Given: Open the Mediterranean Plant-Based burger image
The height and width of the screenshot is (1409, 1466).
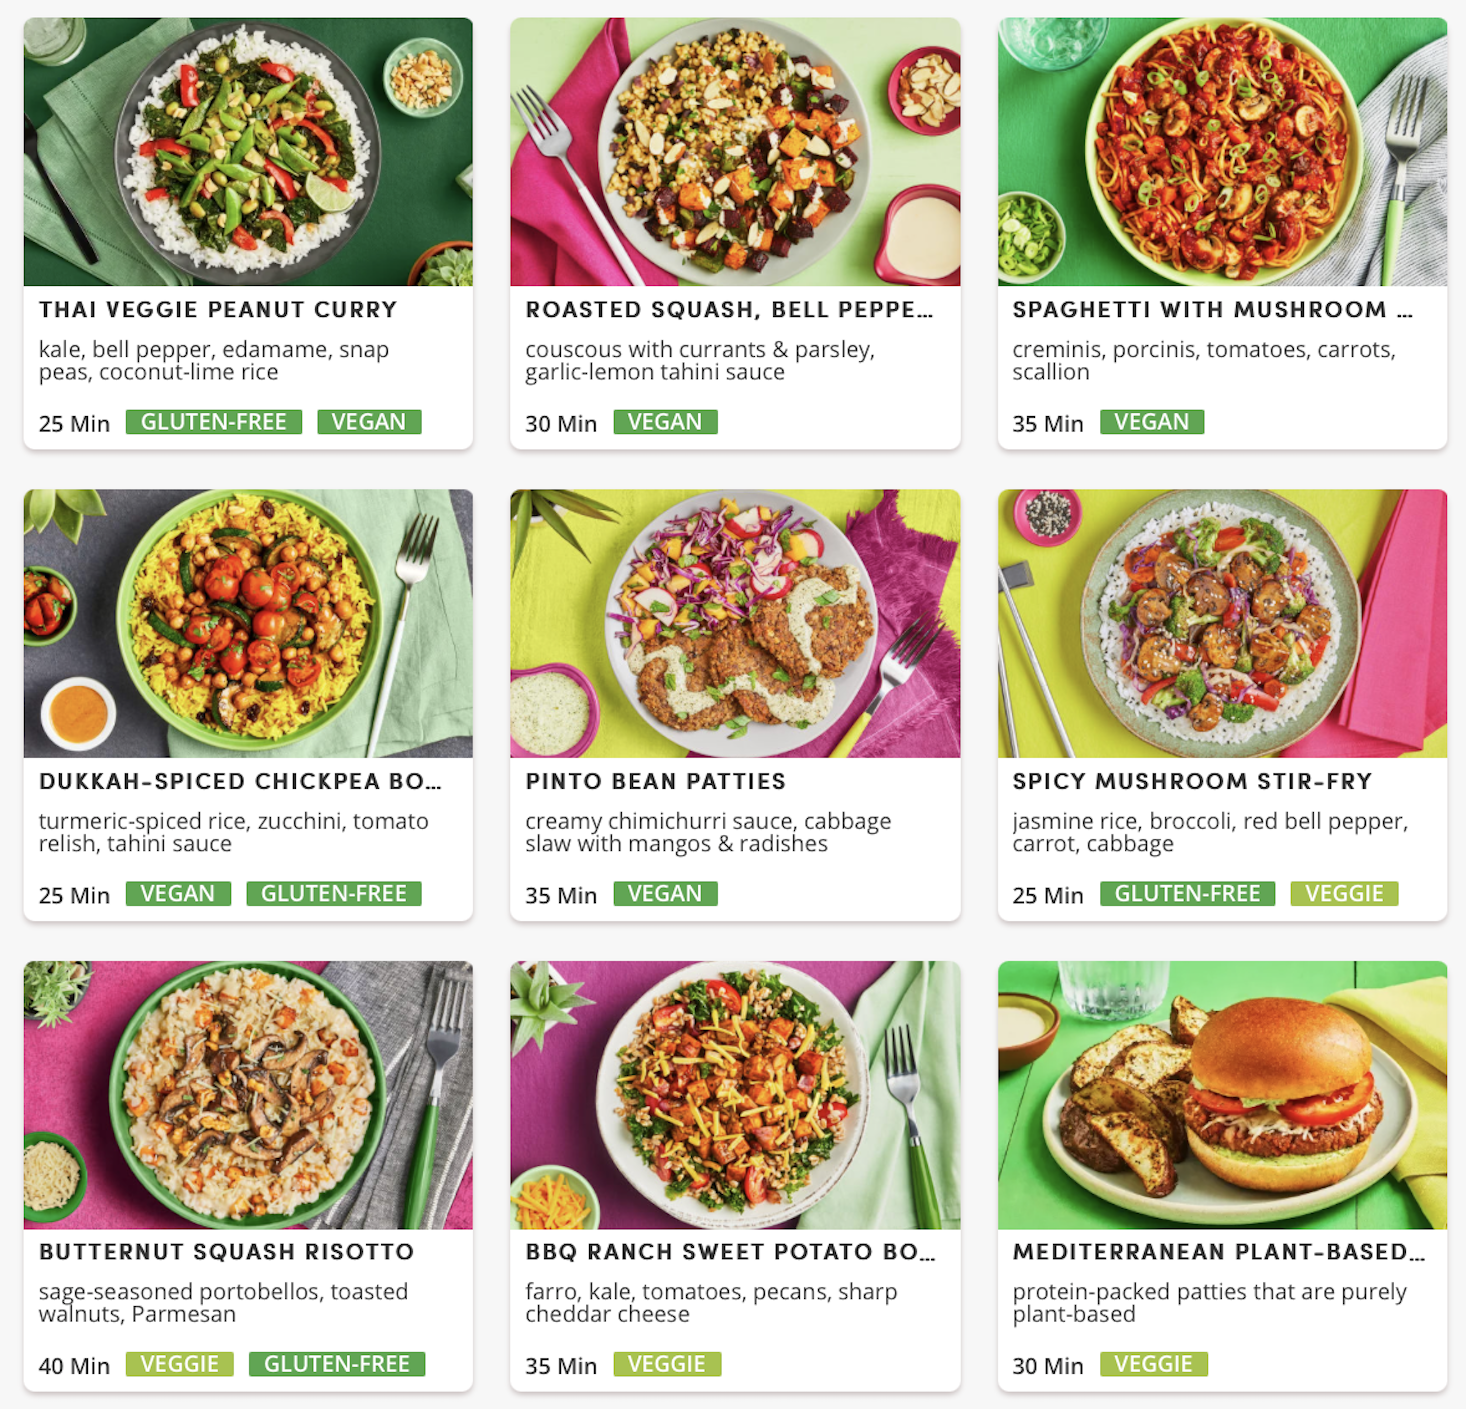Looking at the screenshot, I should [x=1222, y=1095].
